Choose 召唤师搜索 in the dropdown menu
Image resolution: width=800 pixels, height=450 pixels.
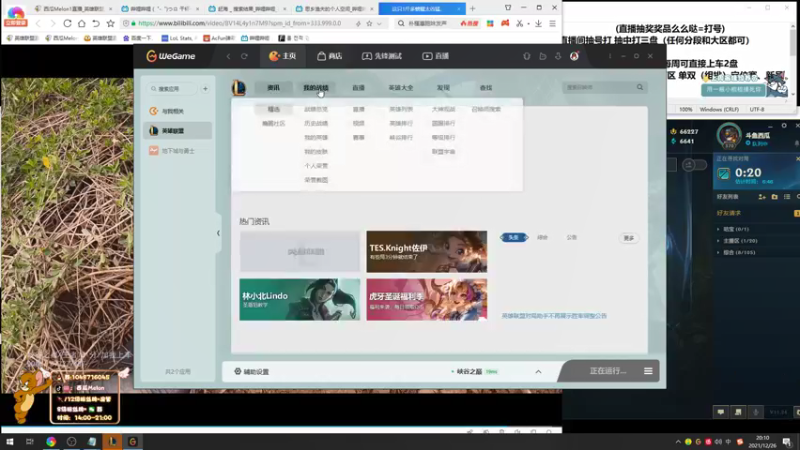(x=486, y=109)
